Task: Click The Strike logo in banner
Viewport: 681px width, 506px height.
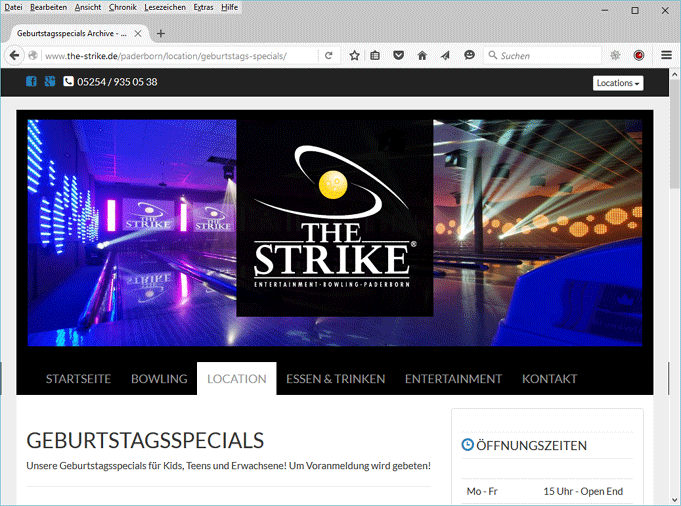Action: [335, 218]
